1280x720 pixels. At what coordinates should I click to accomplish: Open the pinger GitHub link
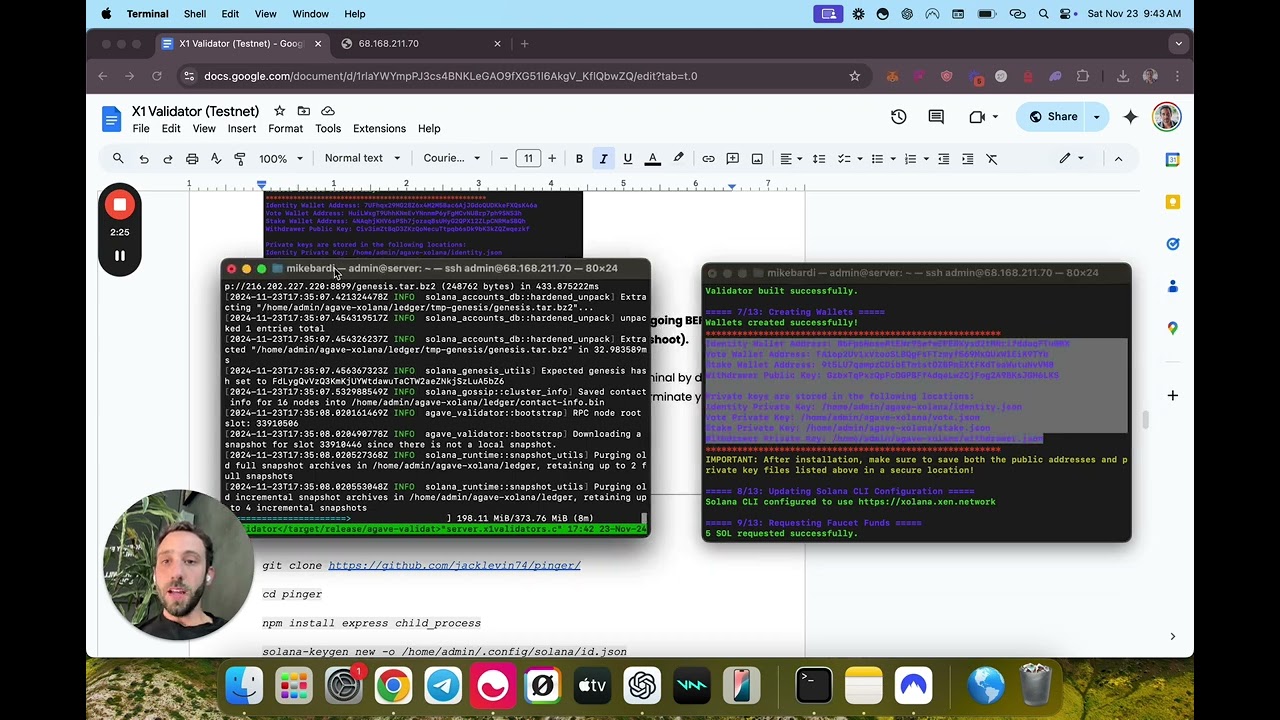click(x=454, y=565)
